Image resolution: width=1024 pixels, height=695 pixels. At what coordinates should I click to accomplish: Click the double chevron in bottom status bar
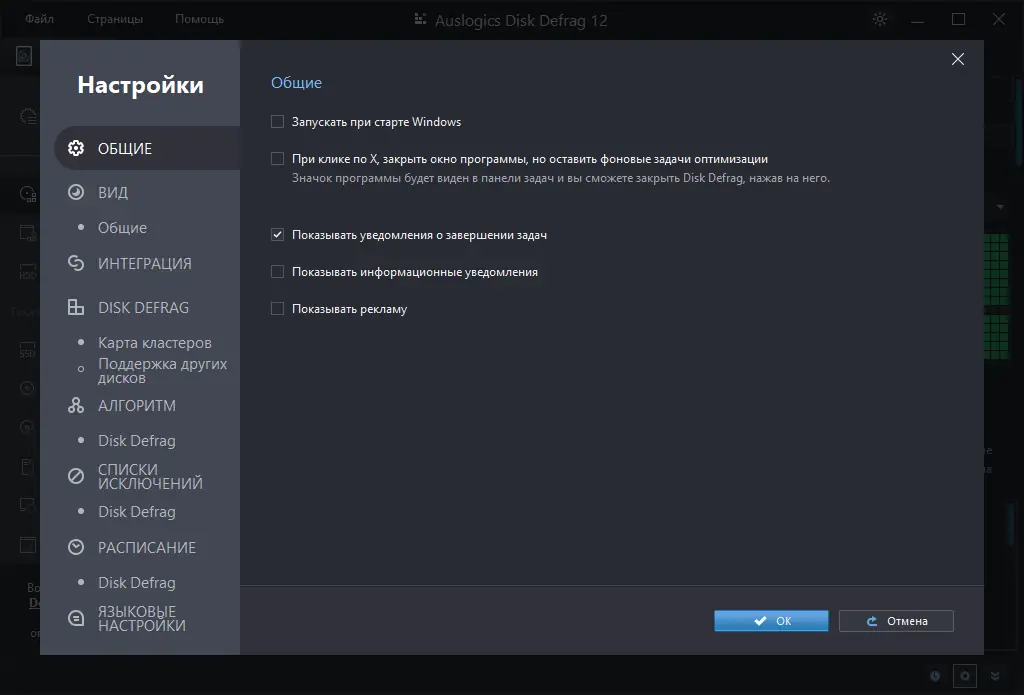point(995,676)
